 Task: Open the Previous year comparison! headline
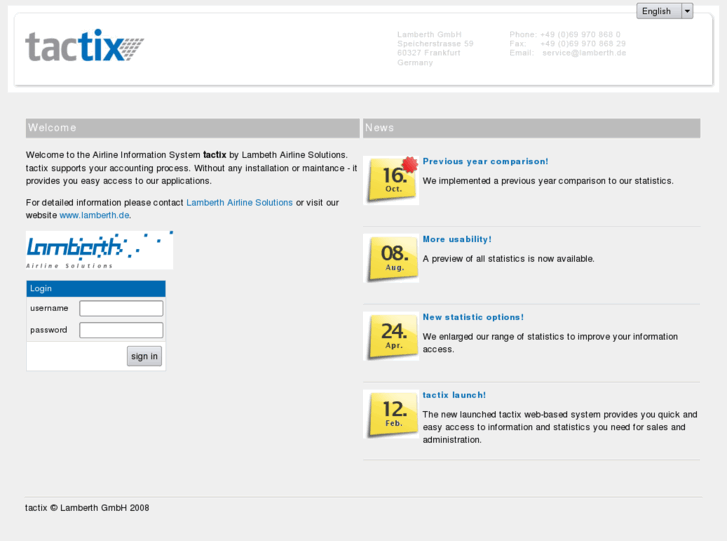click(485, 161)
